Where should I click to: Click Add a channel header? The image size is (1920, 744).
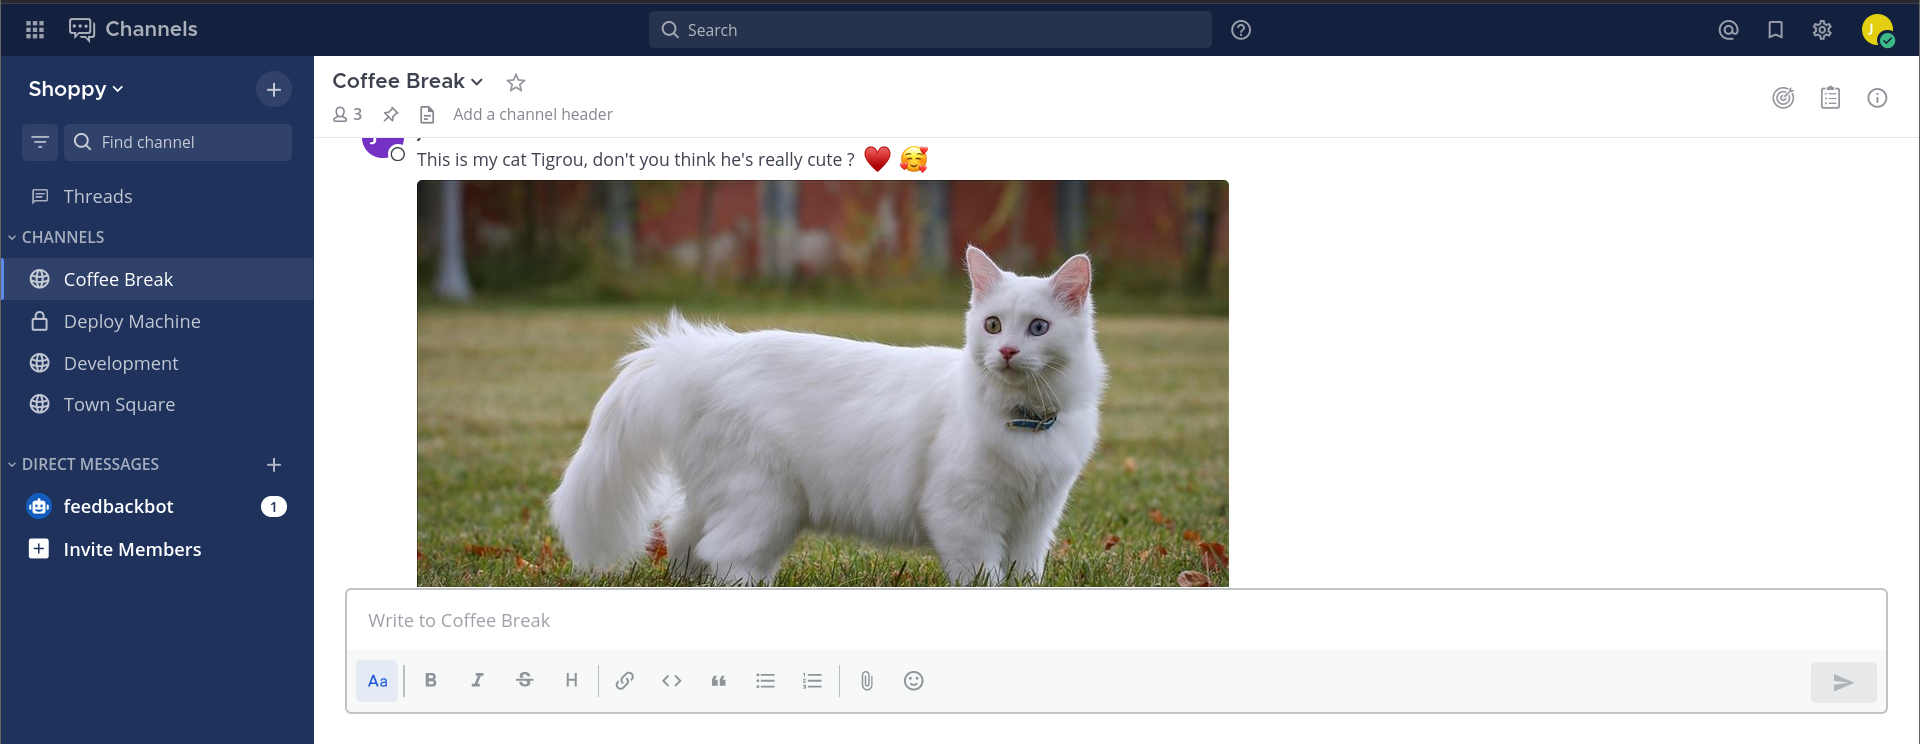click(x=532, y=114)
